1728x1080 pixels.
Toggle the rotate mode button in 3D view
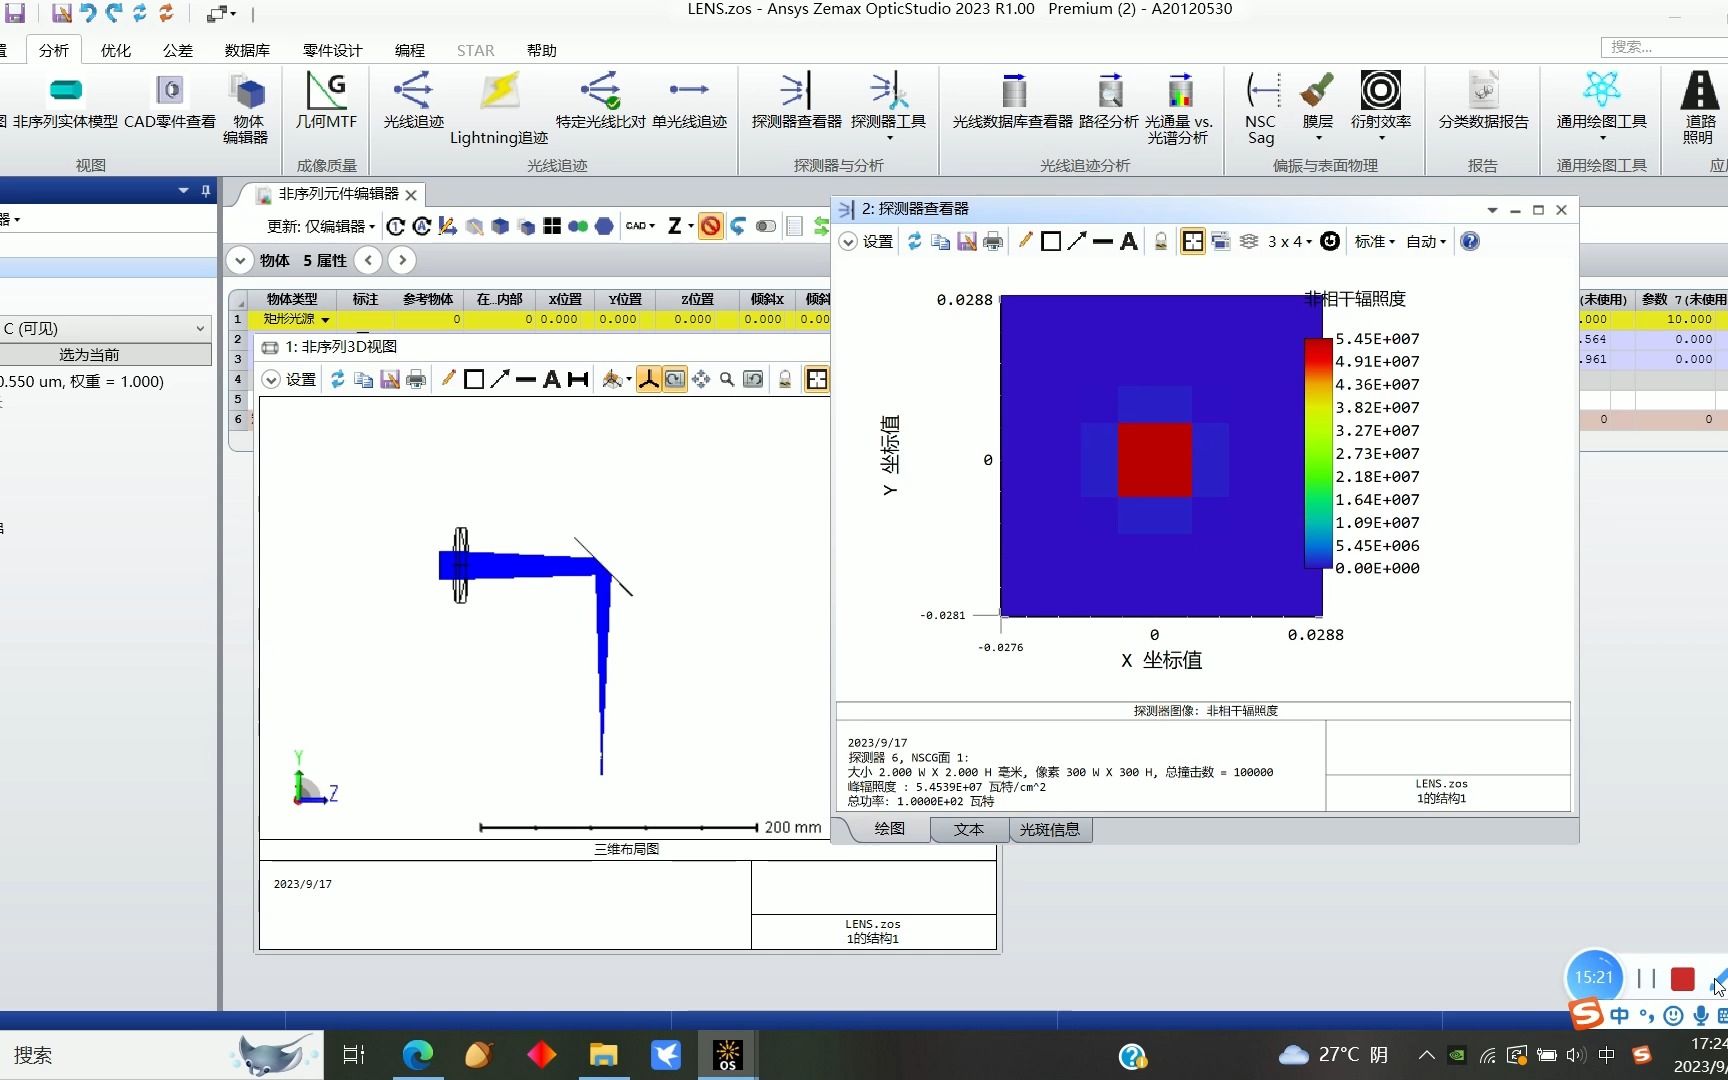(675, 379)
